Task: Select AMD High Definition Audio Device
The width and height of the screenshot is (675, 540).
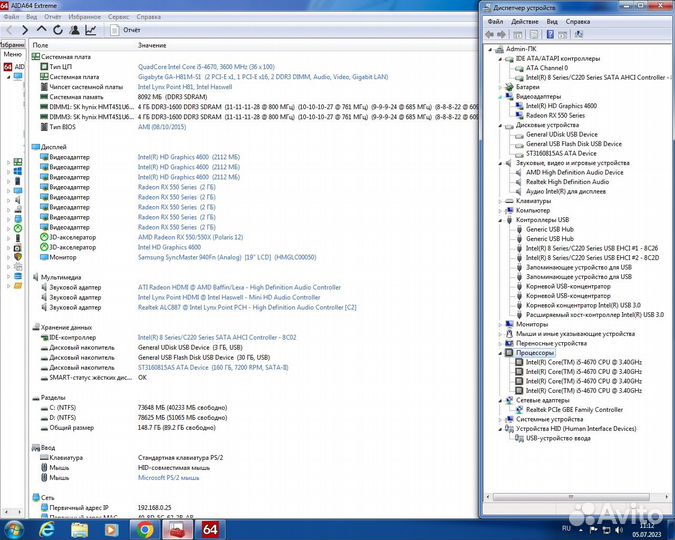Action: pos(574,172)
